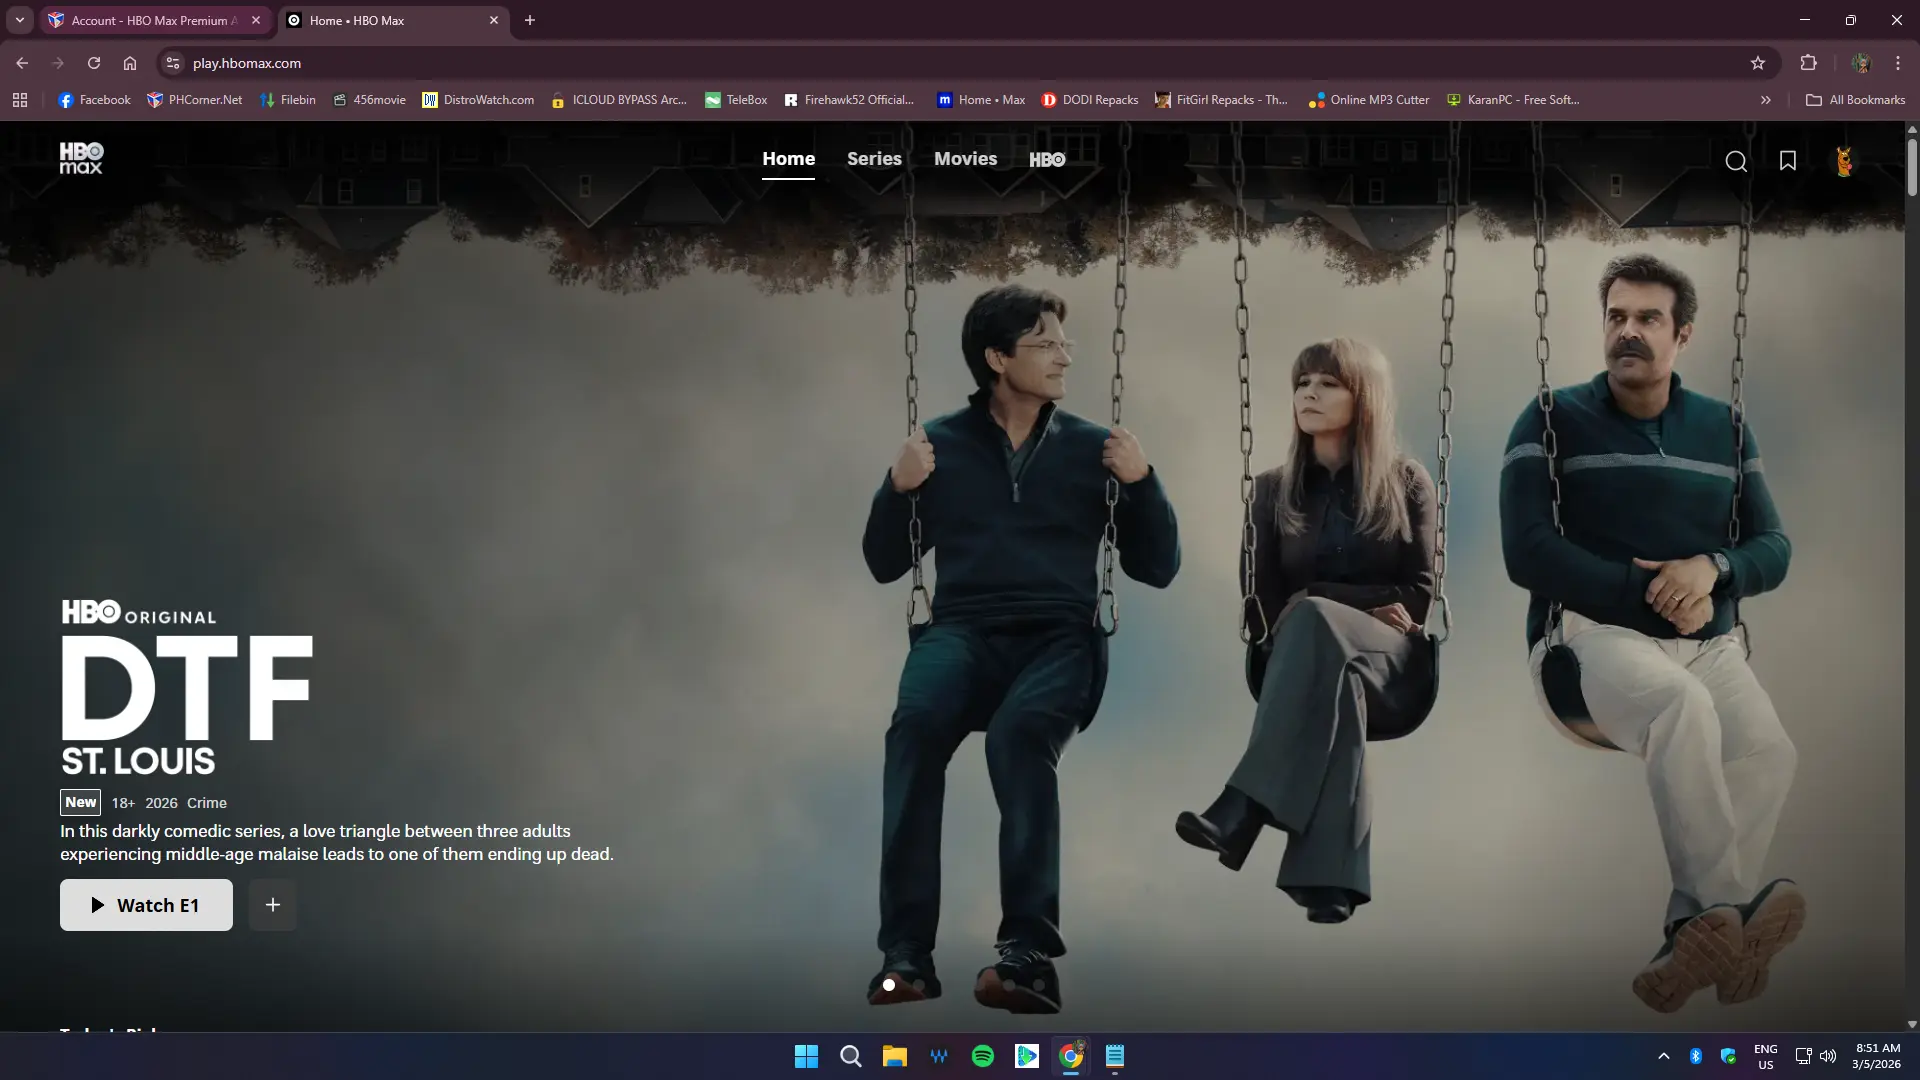Select the second hero carousel dot
The height and width of the screenshot is (1080, 1920).
pos(919,985)
